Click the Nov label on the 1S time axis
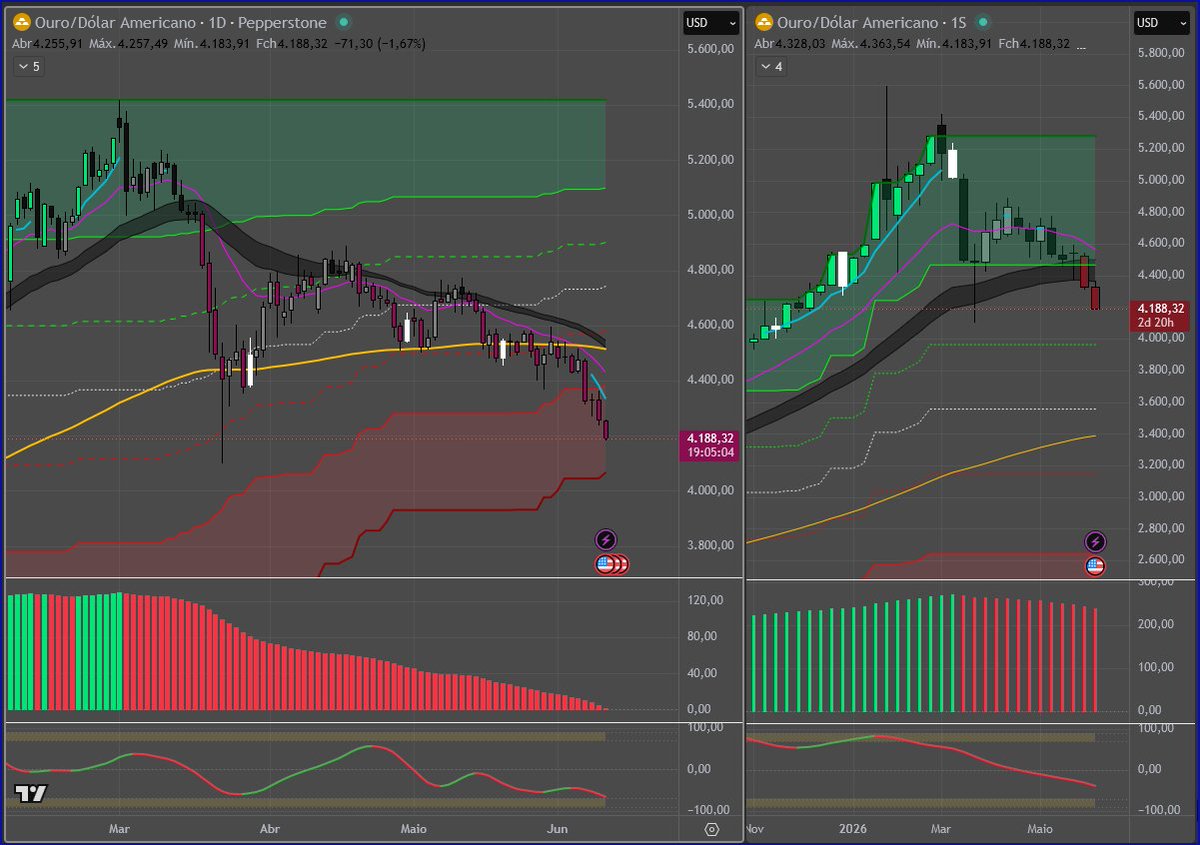Viewport: 1200px width, 845px height. click(755, 829)
